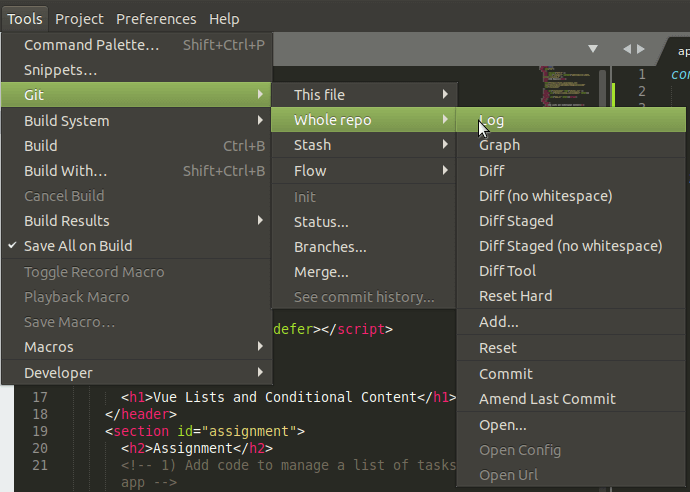Expand the Stash submenu

pyautogui.click(x=364, y=145)
